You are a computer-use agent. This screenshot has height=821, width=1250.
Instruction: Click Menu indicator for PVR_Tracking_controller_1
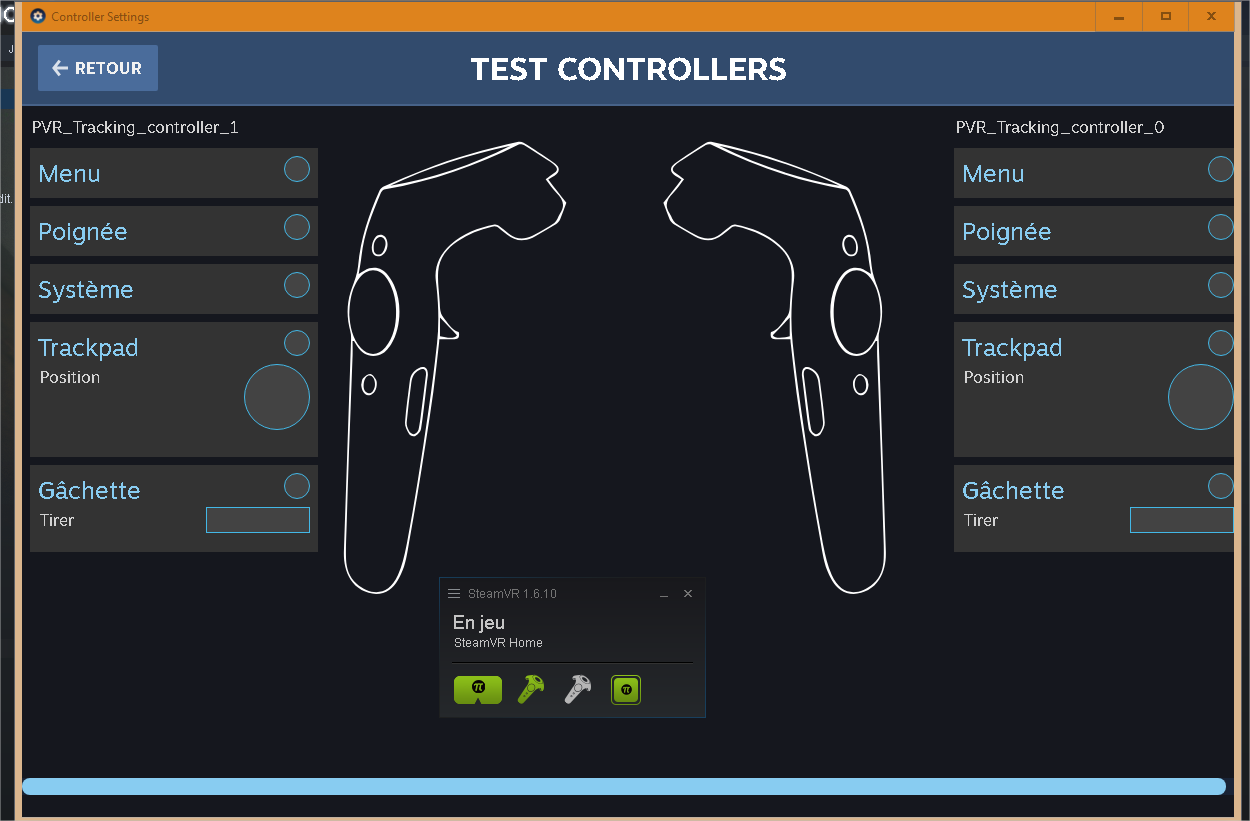(x=297, y=169)
